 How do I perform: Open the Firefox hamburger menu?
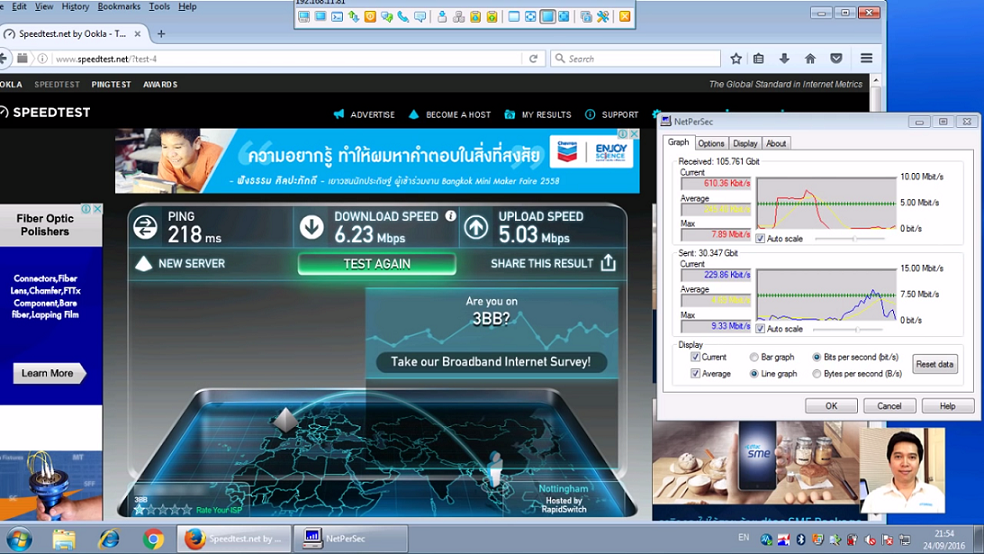(x=866, y=59)
